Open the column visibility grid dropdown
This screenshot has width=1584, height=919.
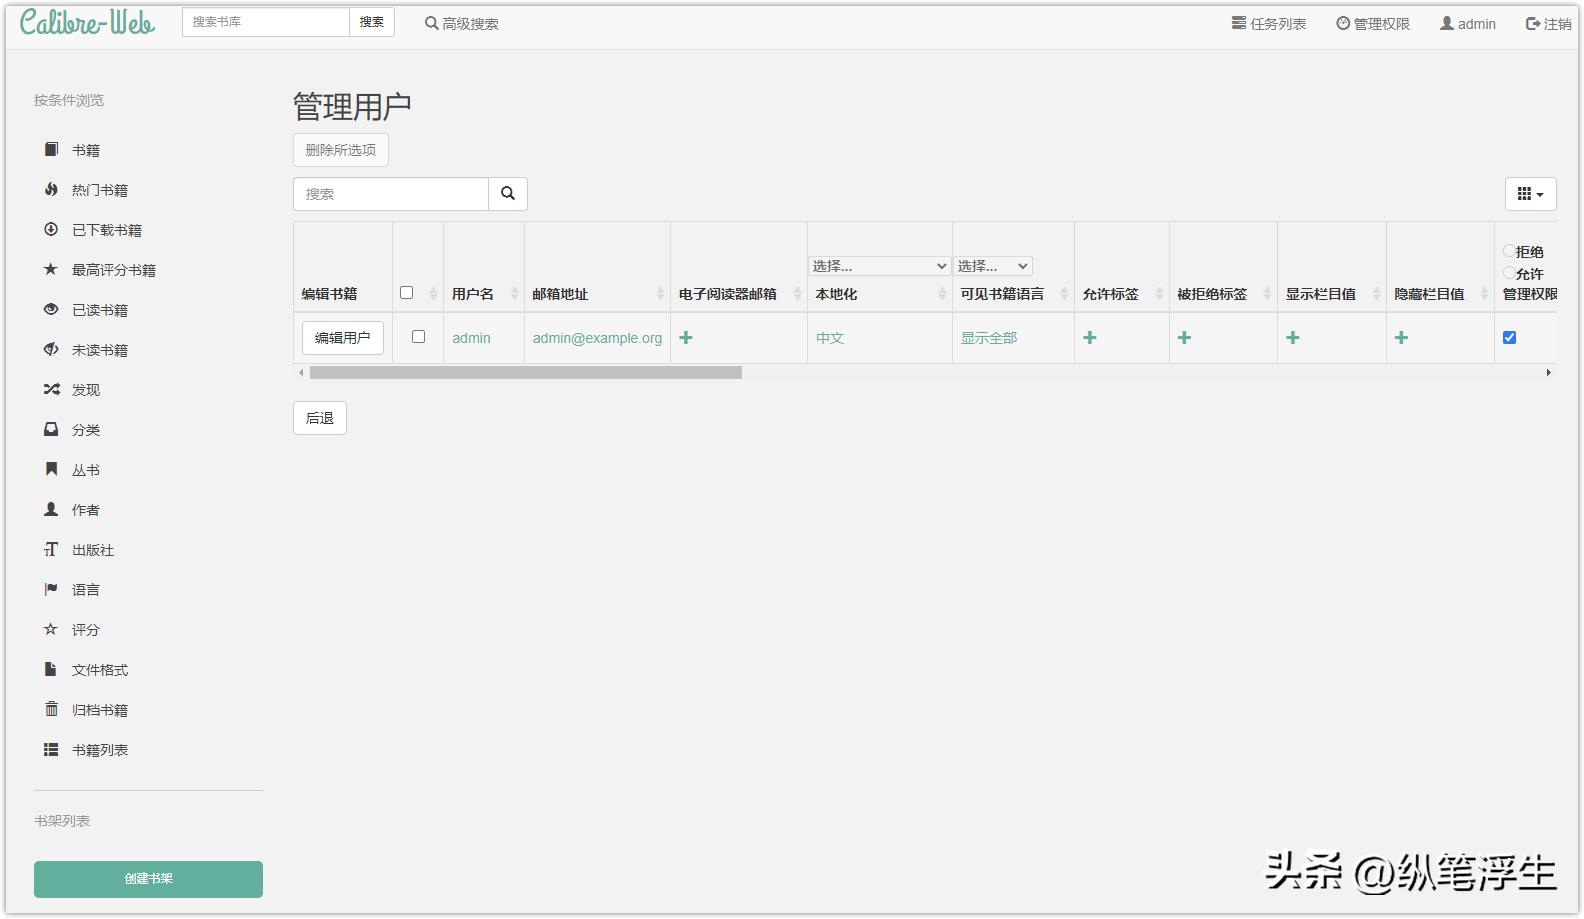(1530, 194)
